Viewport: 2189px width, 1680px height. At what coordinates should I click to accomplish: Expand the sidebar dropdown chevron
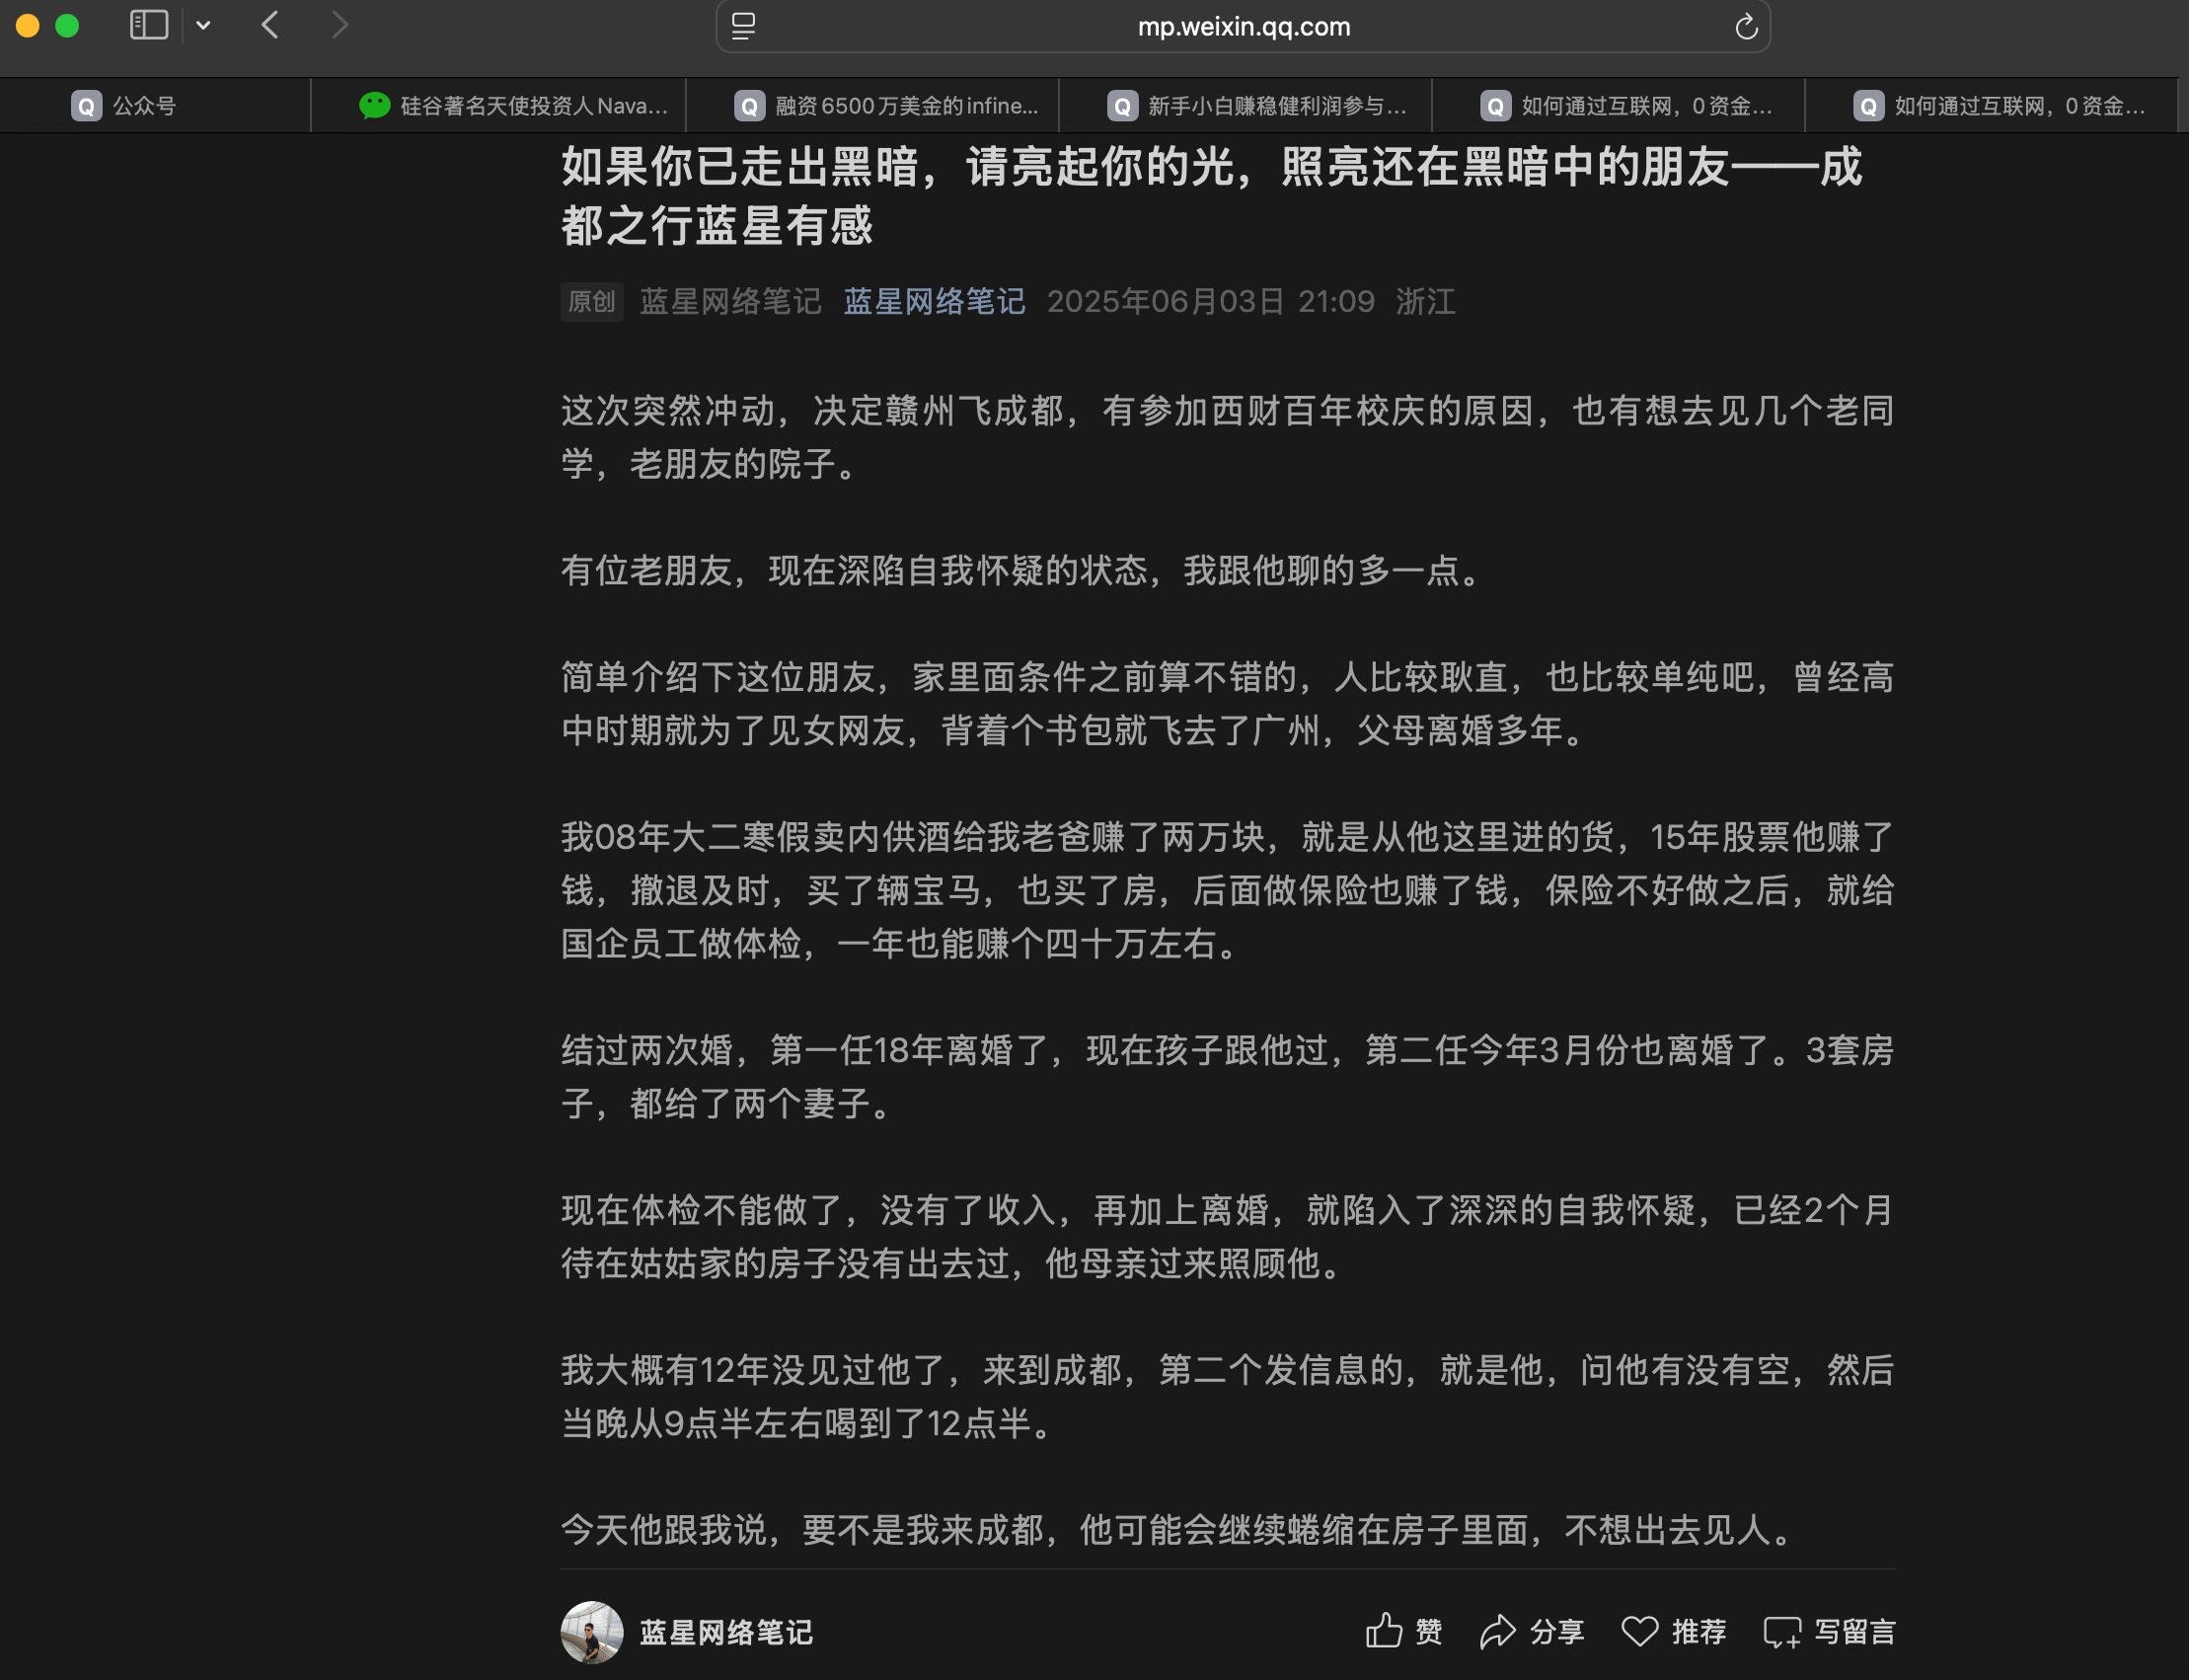pyautogui.click(x=204, y=26)
